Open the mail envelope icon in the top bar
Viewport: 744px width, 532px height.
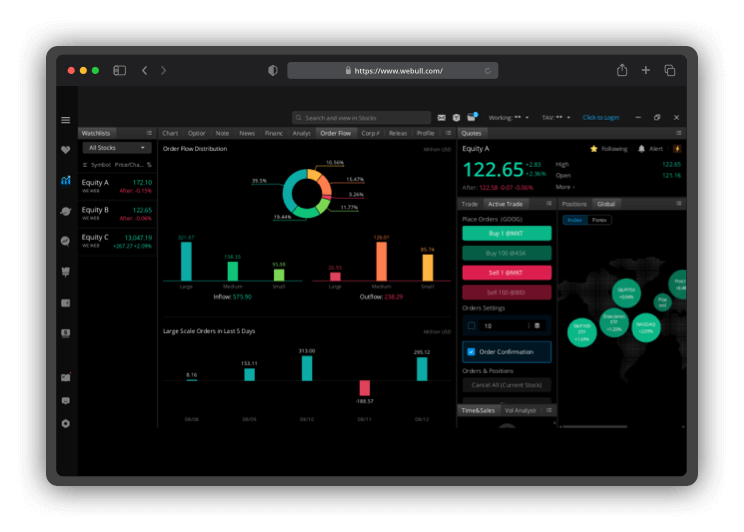pyautogui.click(x=441, y=117)
